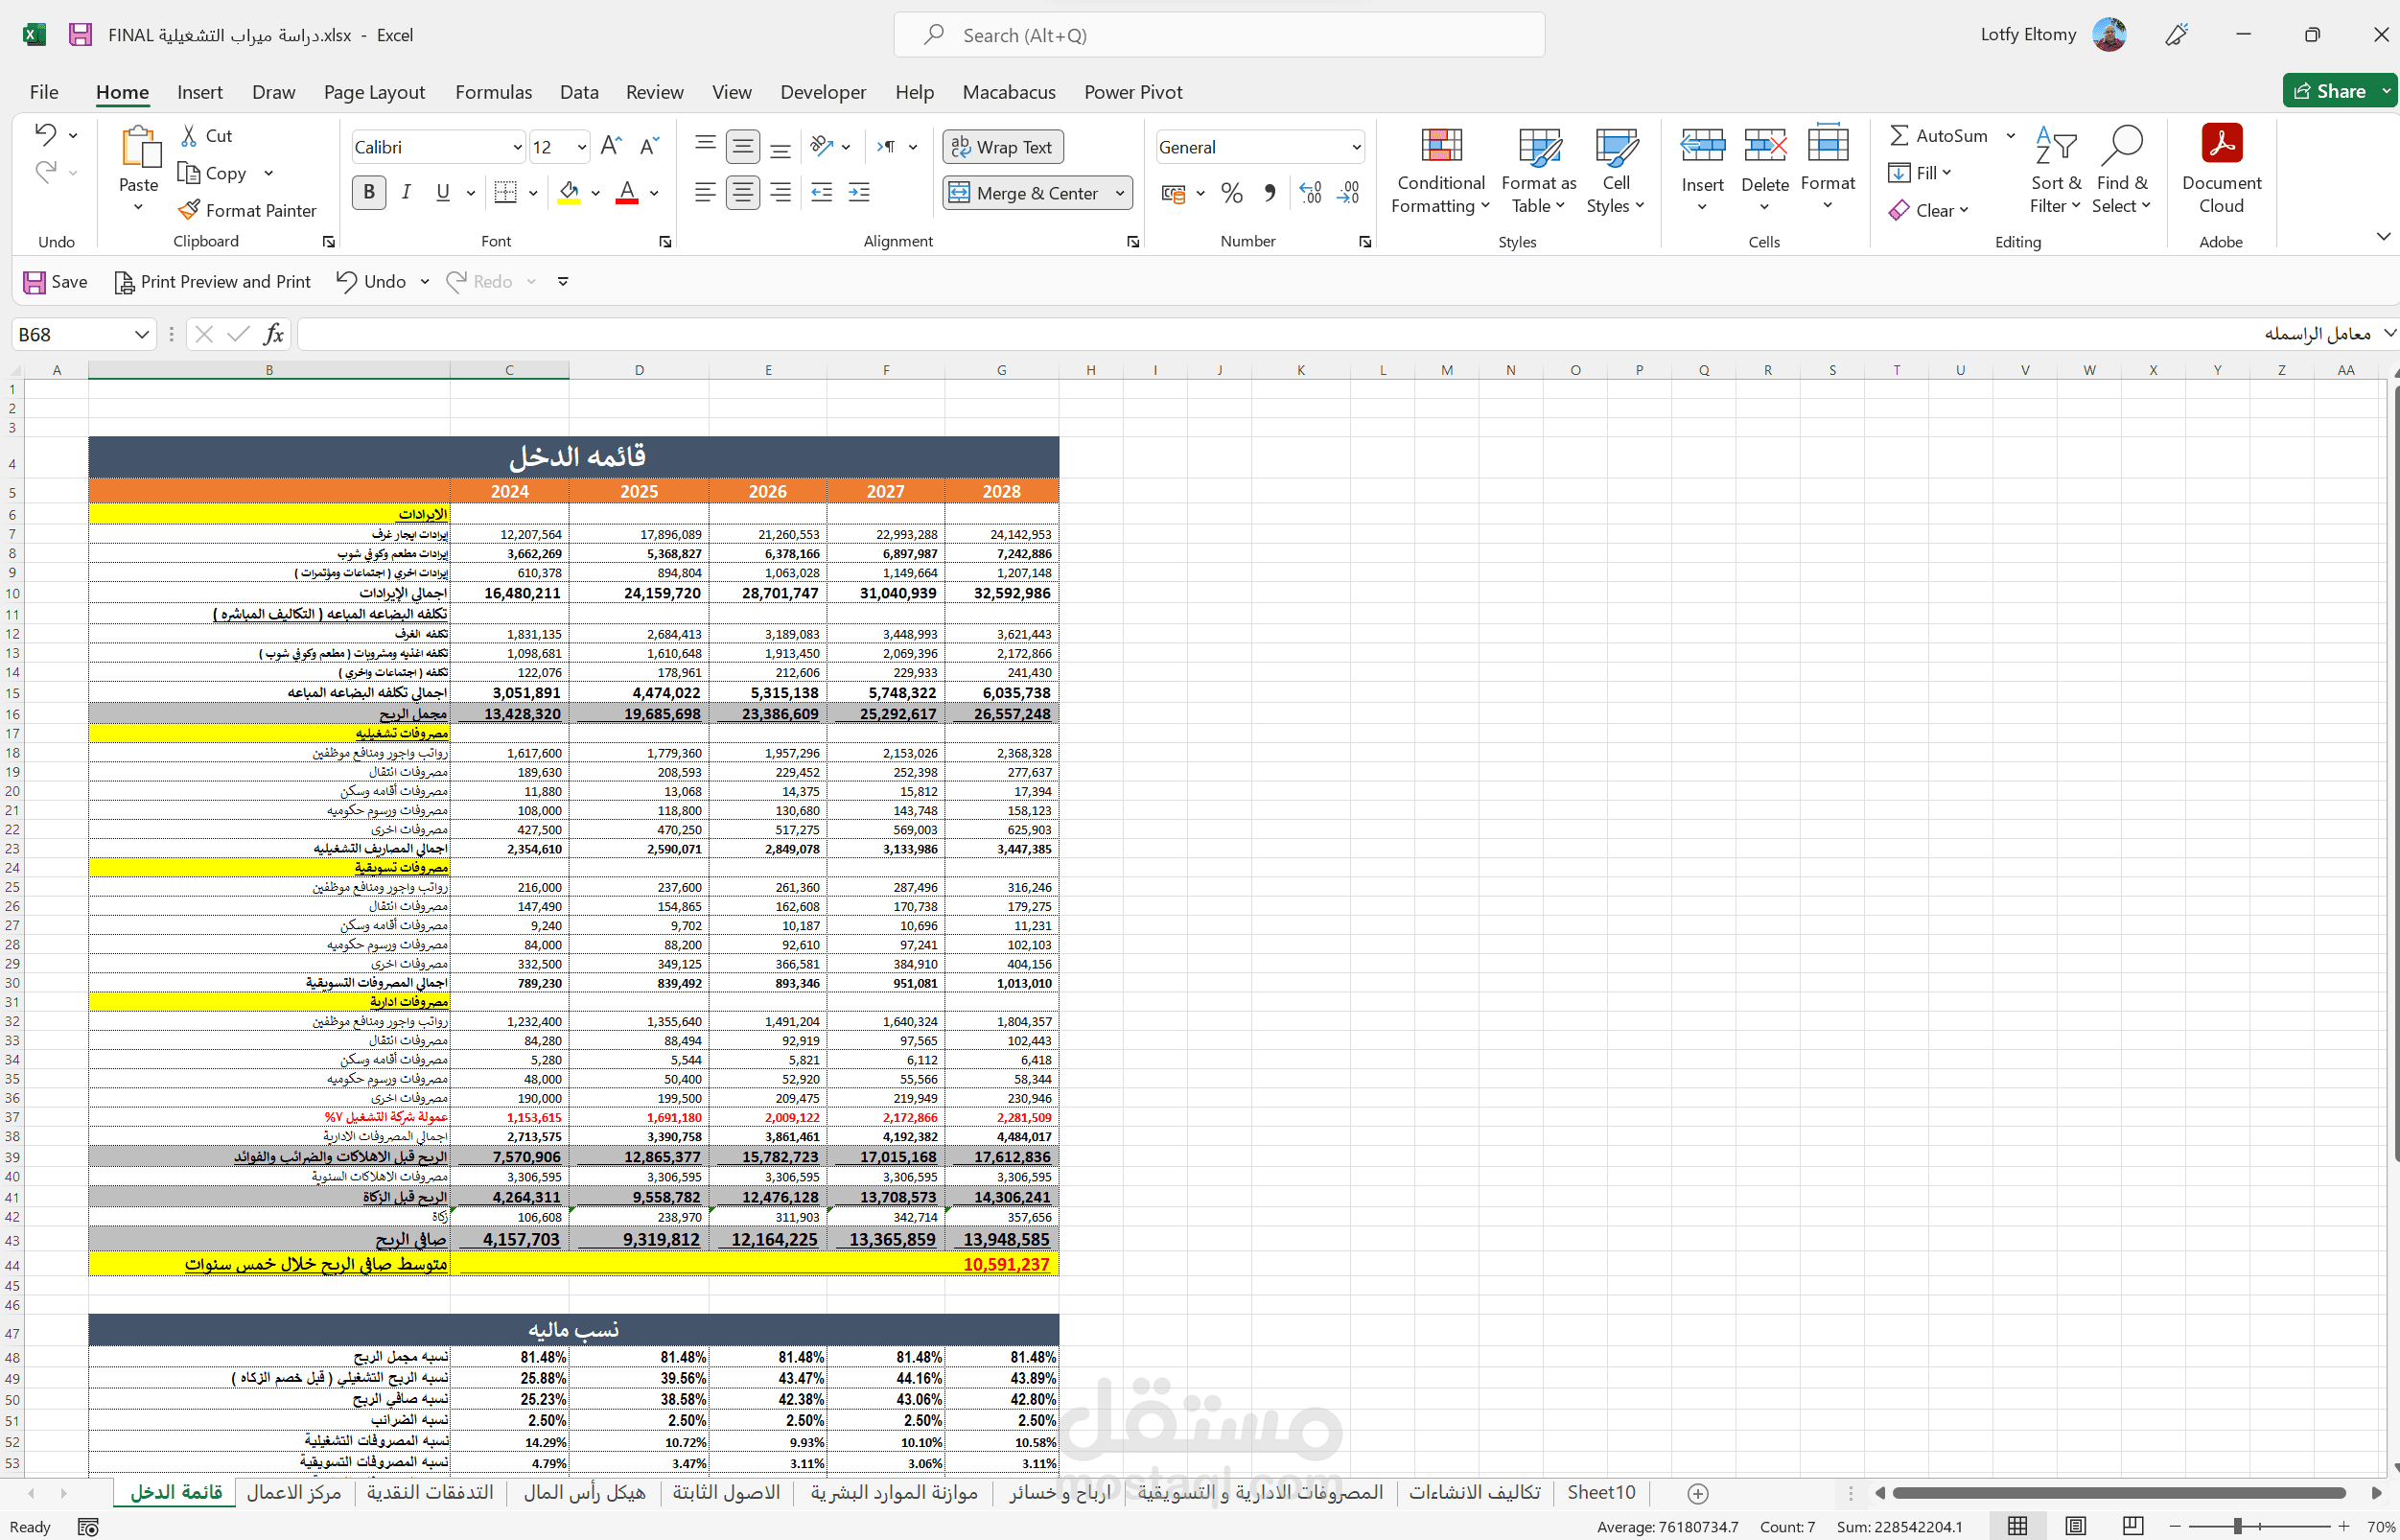Screen dimensions: 2400x1540
Task: Open Conditional Formatting
Action: point(1441,170)
